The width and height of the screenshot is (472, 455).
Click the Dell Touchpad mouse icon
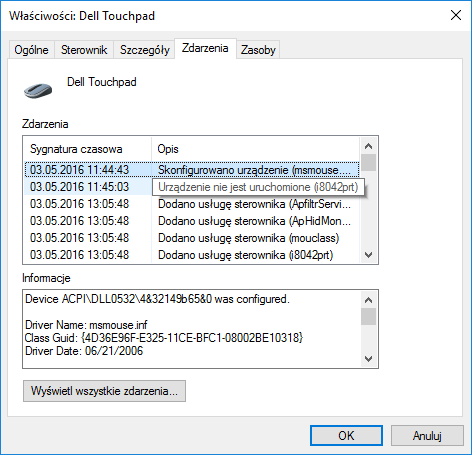pyautogui.click(x=38, y=91)
